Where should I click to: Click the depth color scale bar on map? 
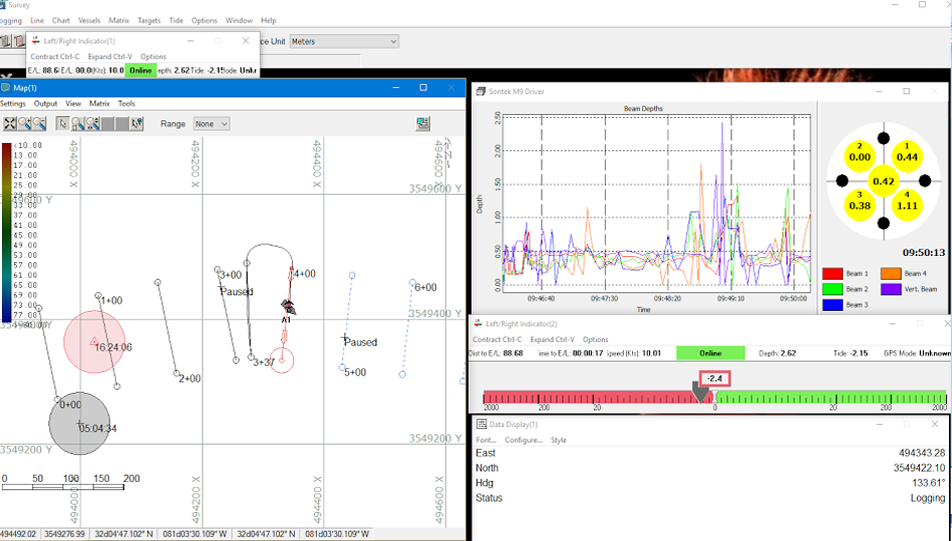(x=6, y=233)
